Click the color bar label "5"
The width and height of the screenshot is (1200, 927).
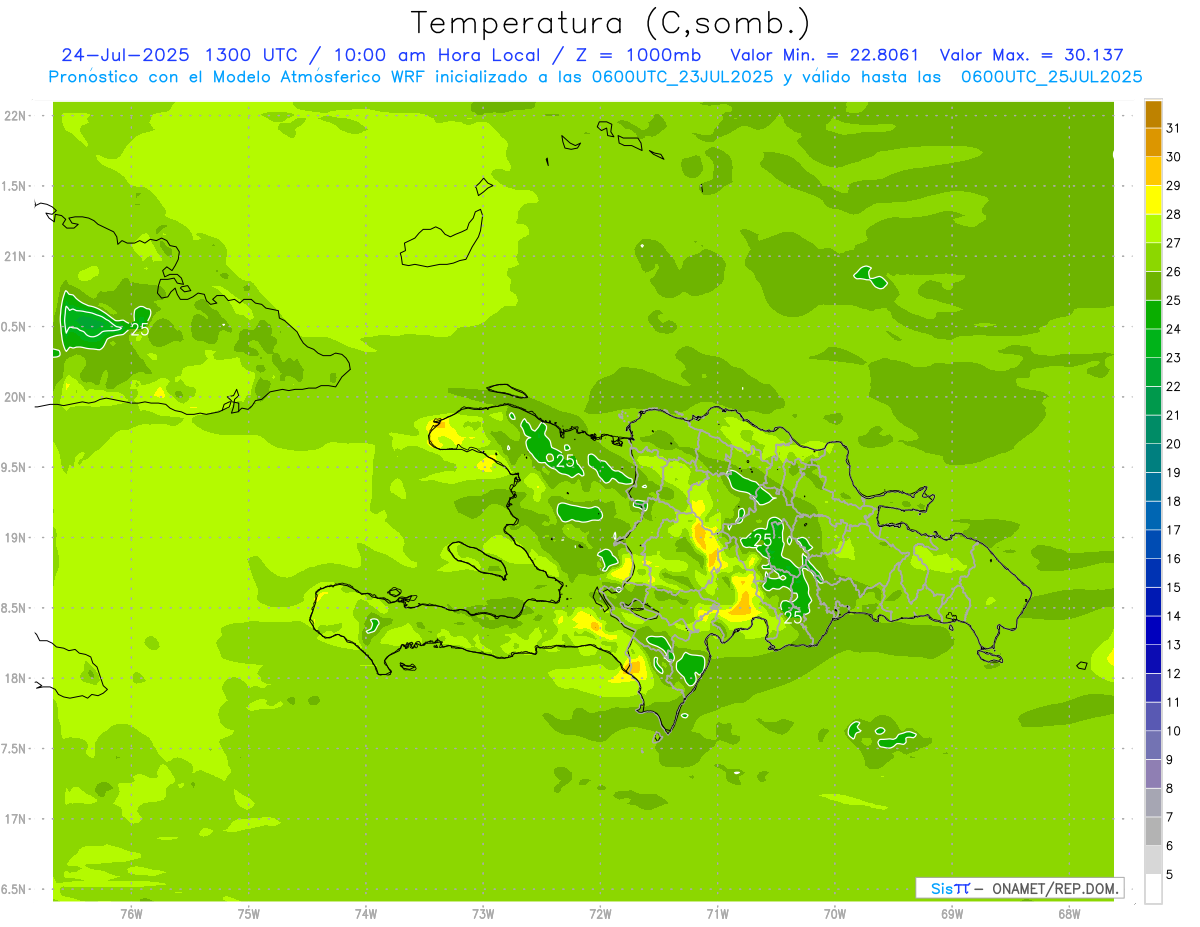tap(1171, 875)
